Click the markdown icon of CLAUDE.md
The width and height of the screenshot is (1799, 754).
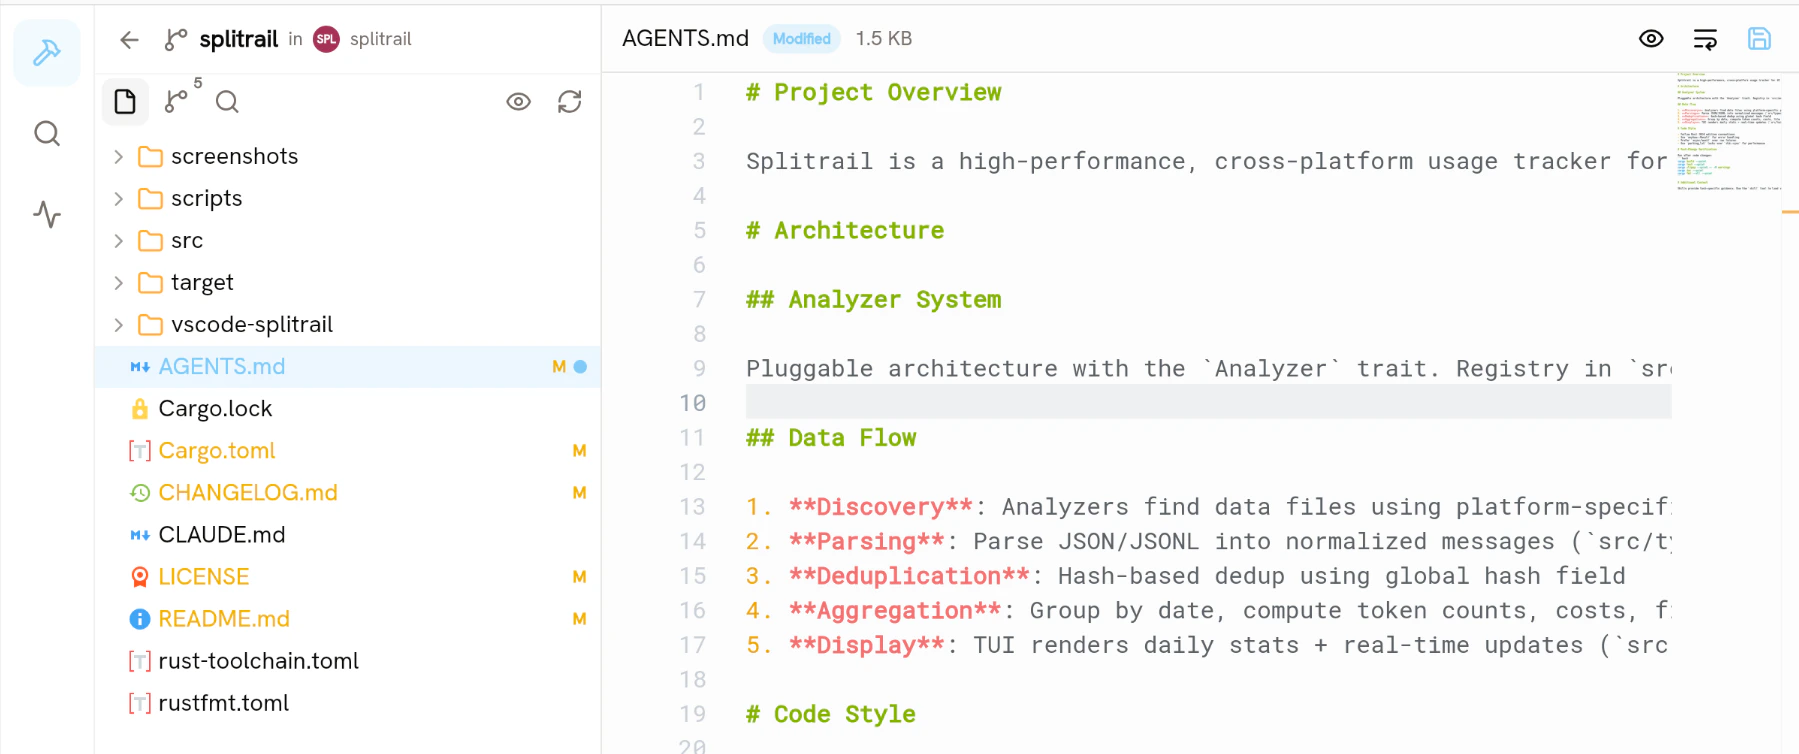(x=140, y=535)
